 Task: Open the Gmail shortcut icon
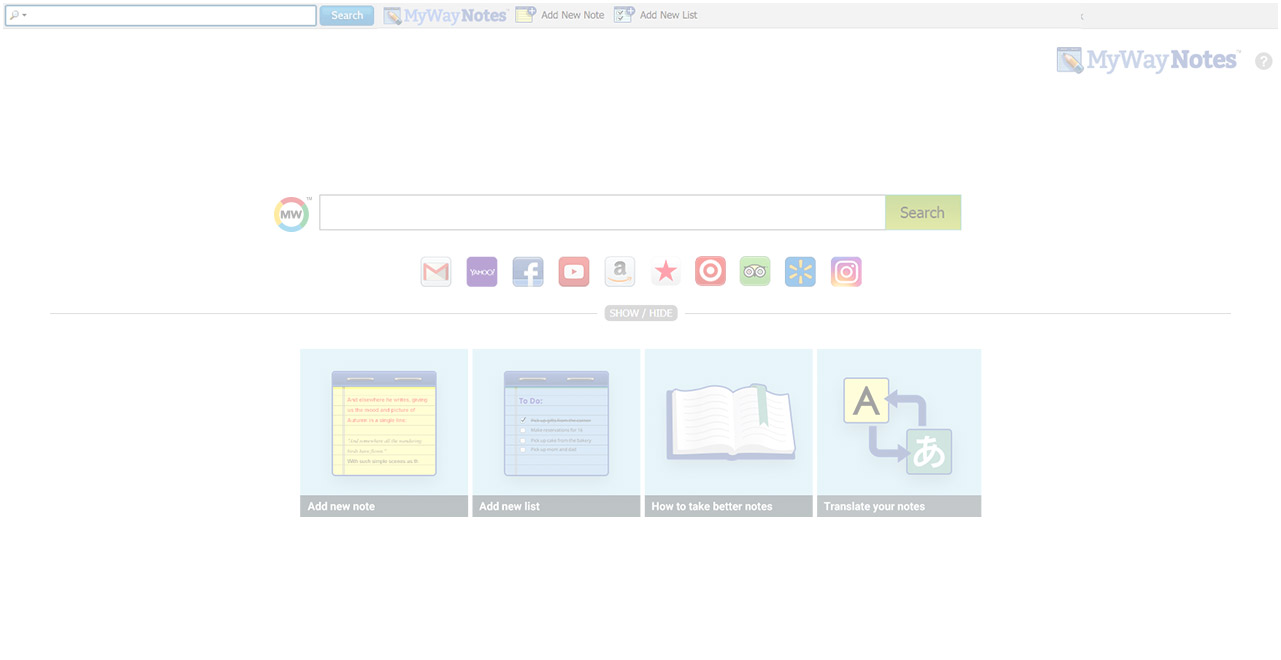(x=436, y=272)
